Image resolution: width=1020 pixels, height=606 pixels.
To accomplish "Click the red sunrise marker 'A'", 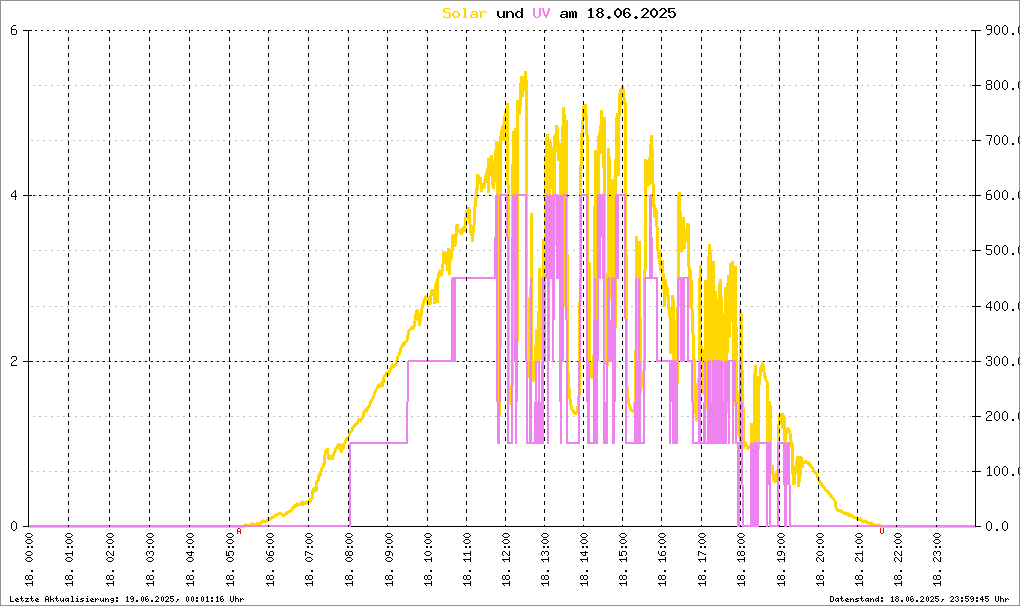I will [x=239, y=531].
